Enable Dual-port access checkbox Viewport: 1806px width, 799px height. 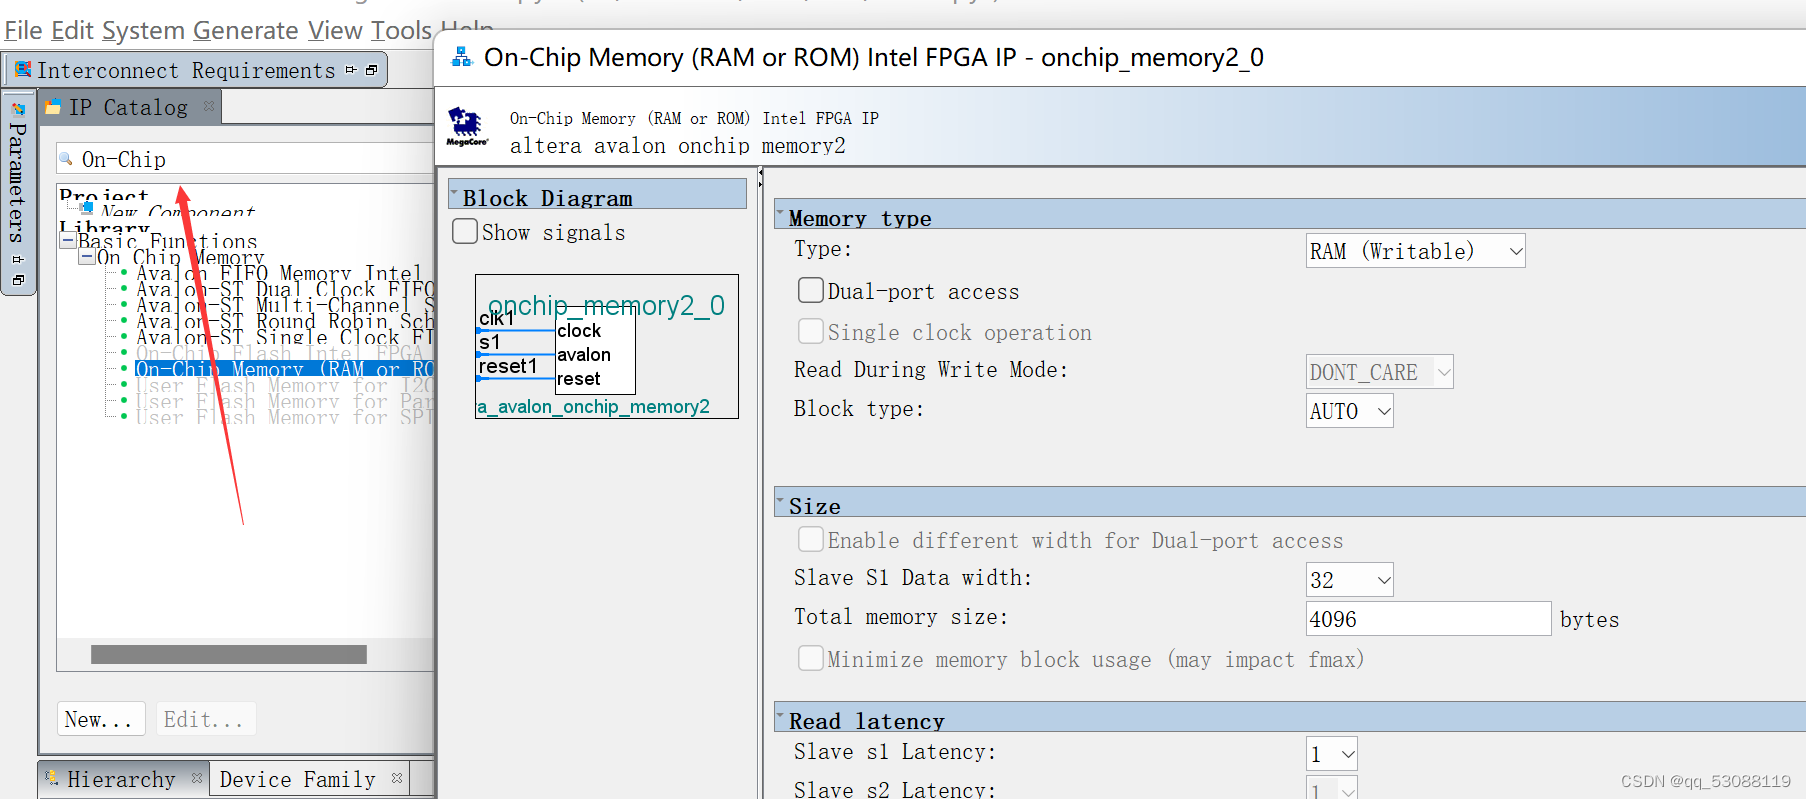(x=811, y=290)
